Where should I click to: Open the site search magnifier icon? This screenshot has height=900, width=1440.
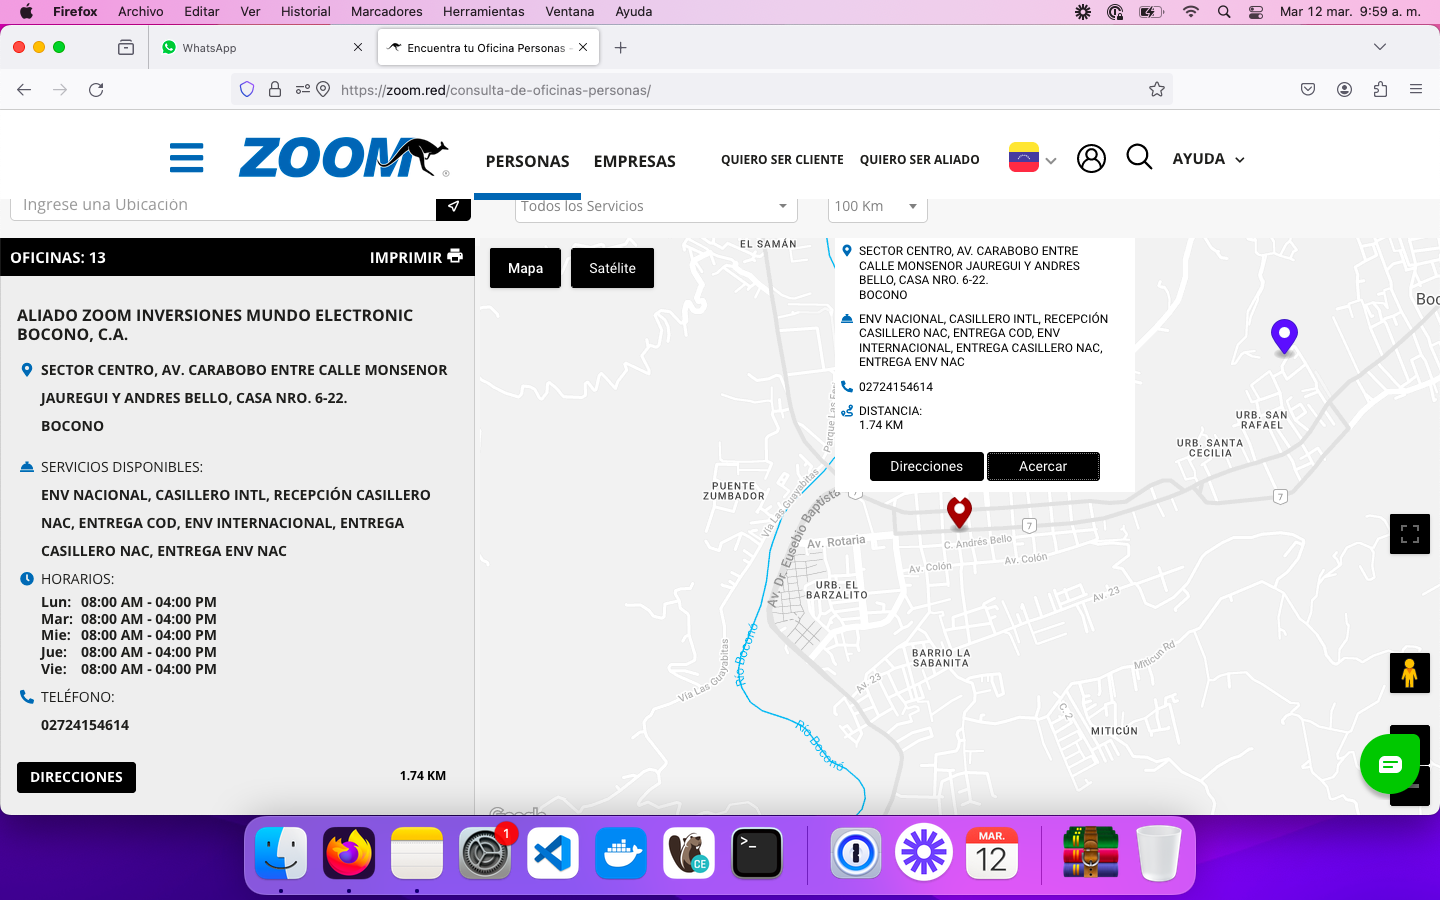pyautogui.click(x=1139, y=157)
